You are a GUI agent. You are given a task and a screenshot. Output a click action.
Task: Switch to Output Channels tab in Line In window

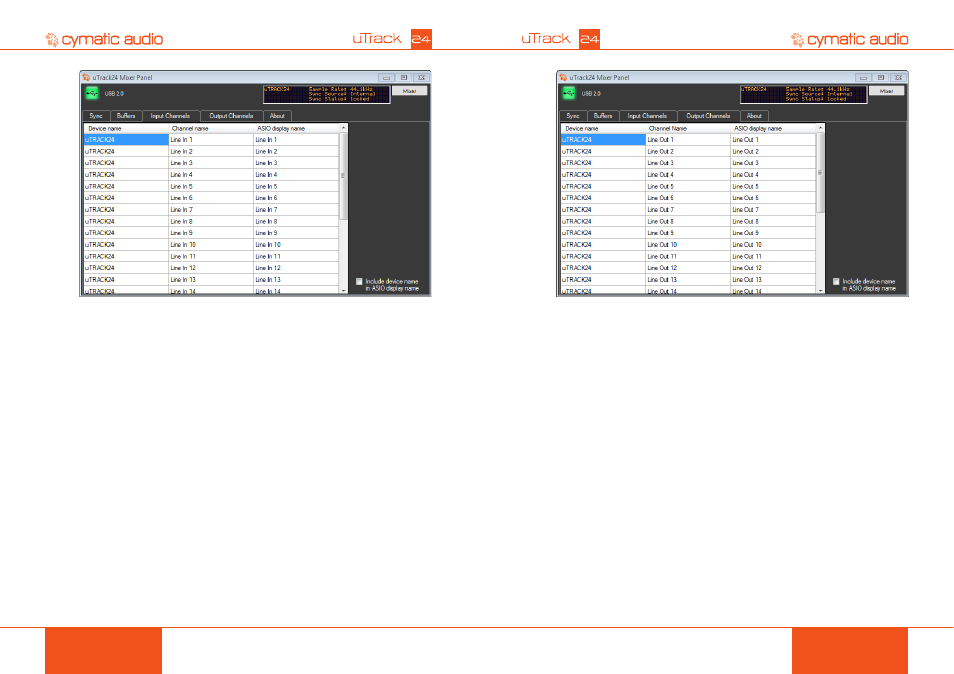pos(231,116)
